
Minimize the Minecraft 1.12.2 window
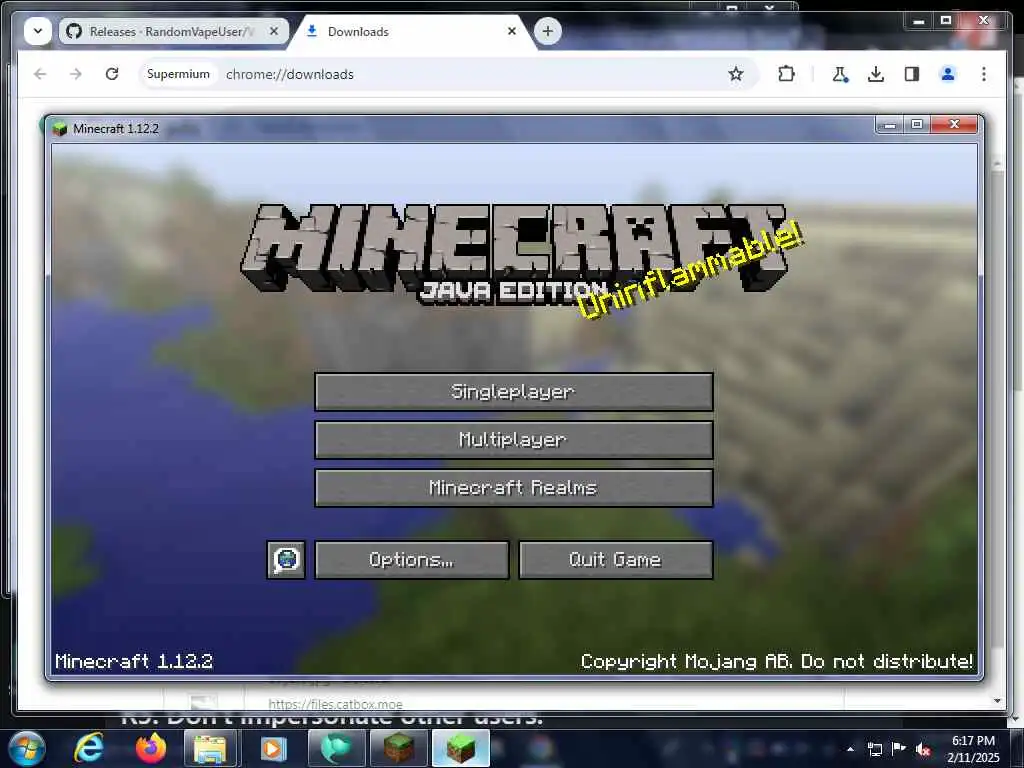point(889,124)
